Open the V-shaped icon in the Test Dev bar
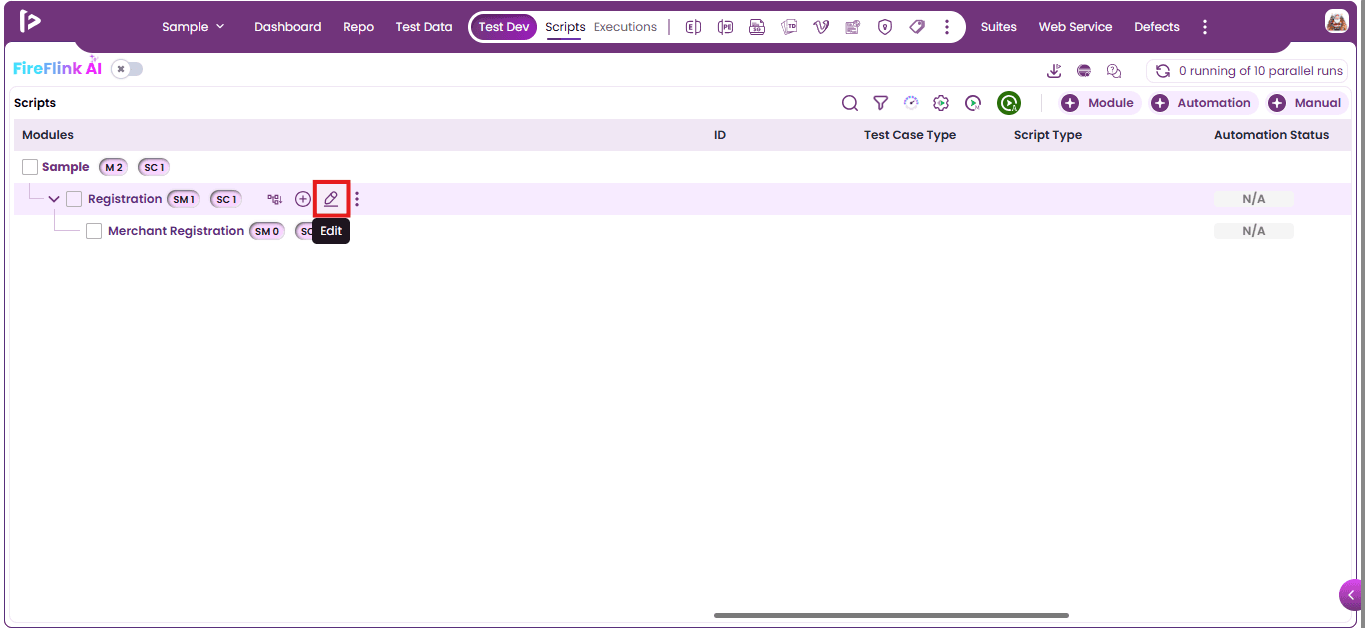This screenshot has width=1365, height=628. (x=821, y=27)
